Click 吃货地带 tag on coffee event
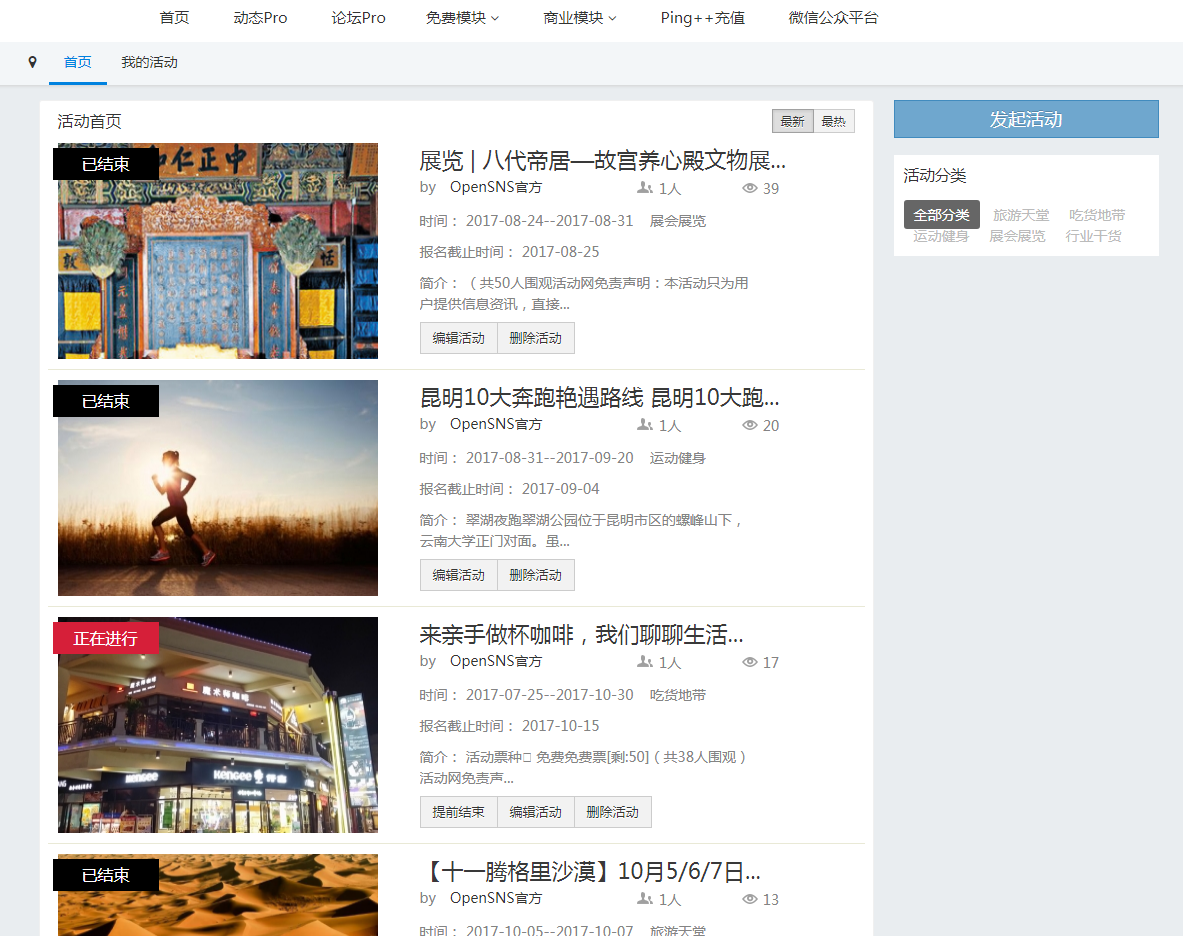The width and height of the screenshot is (1183, 936). (x=678, y=695)
